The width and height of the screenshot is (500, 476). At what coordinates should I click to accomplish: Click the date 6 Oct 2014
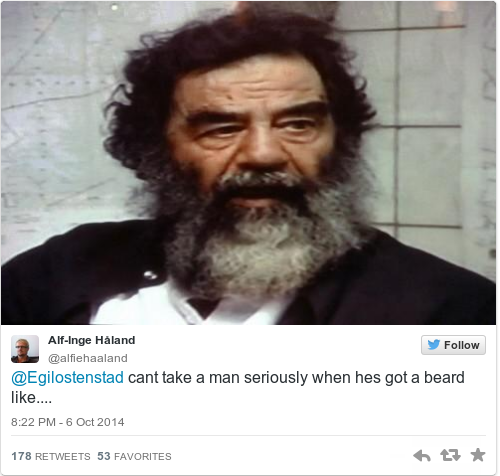click(95, 422)
